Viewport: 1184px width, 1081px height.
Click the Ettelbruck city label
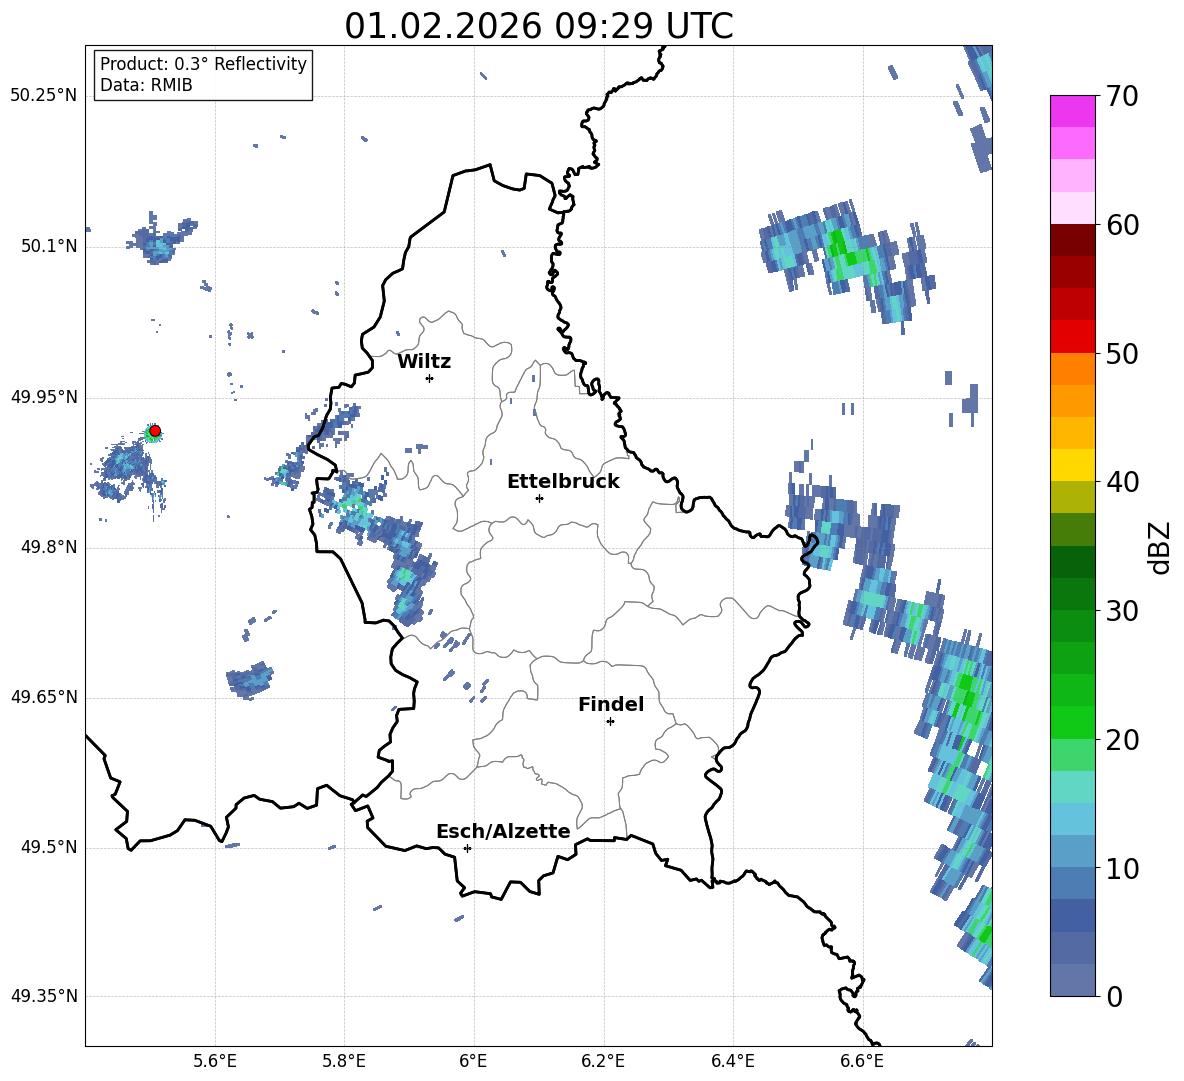(563, 482)
